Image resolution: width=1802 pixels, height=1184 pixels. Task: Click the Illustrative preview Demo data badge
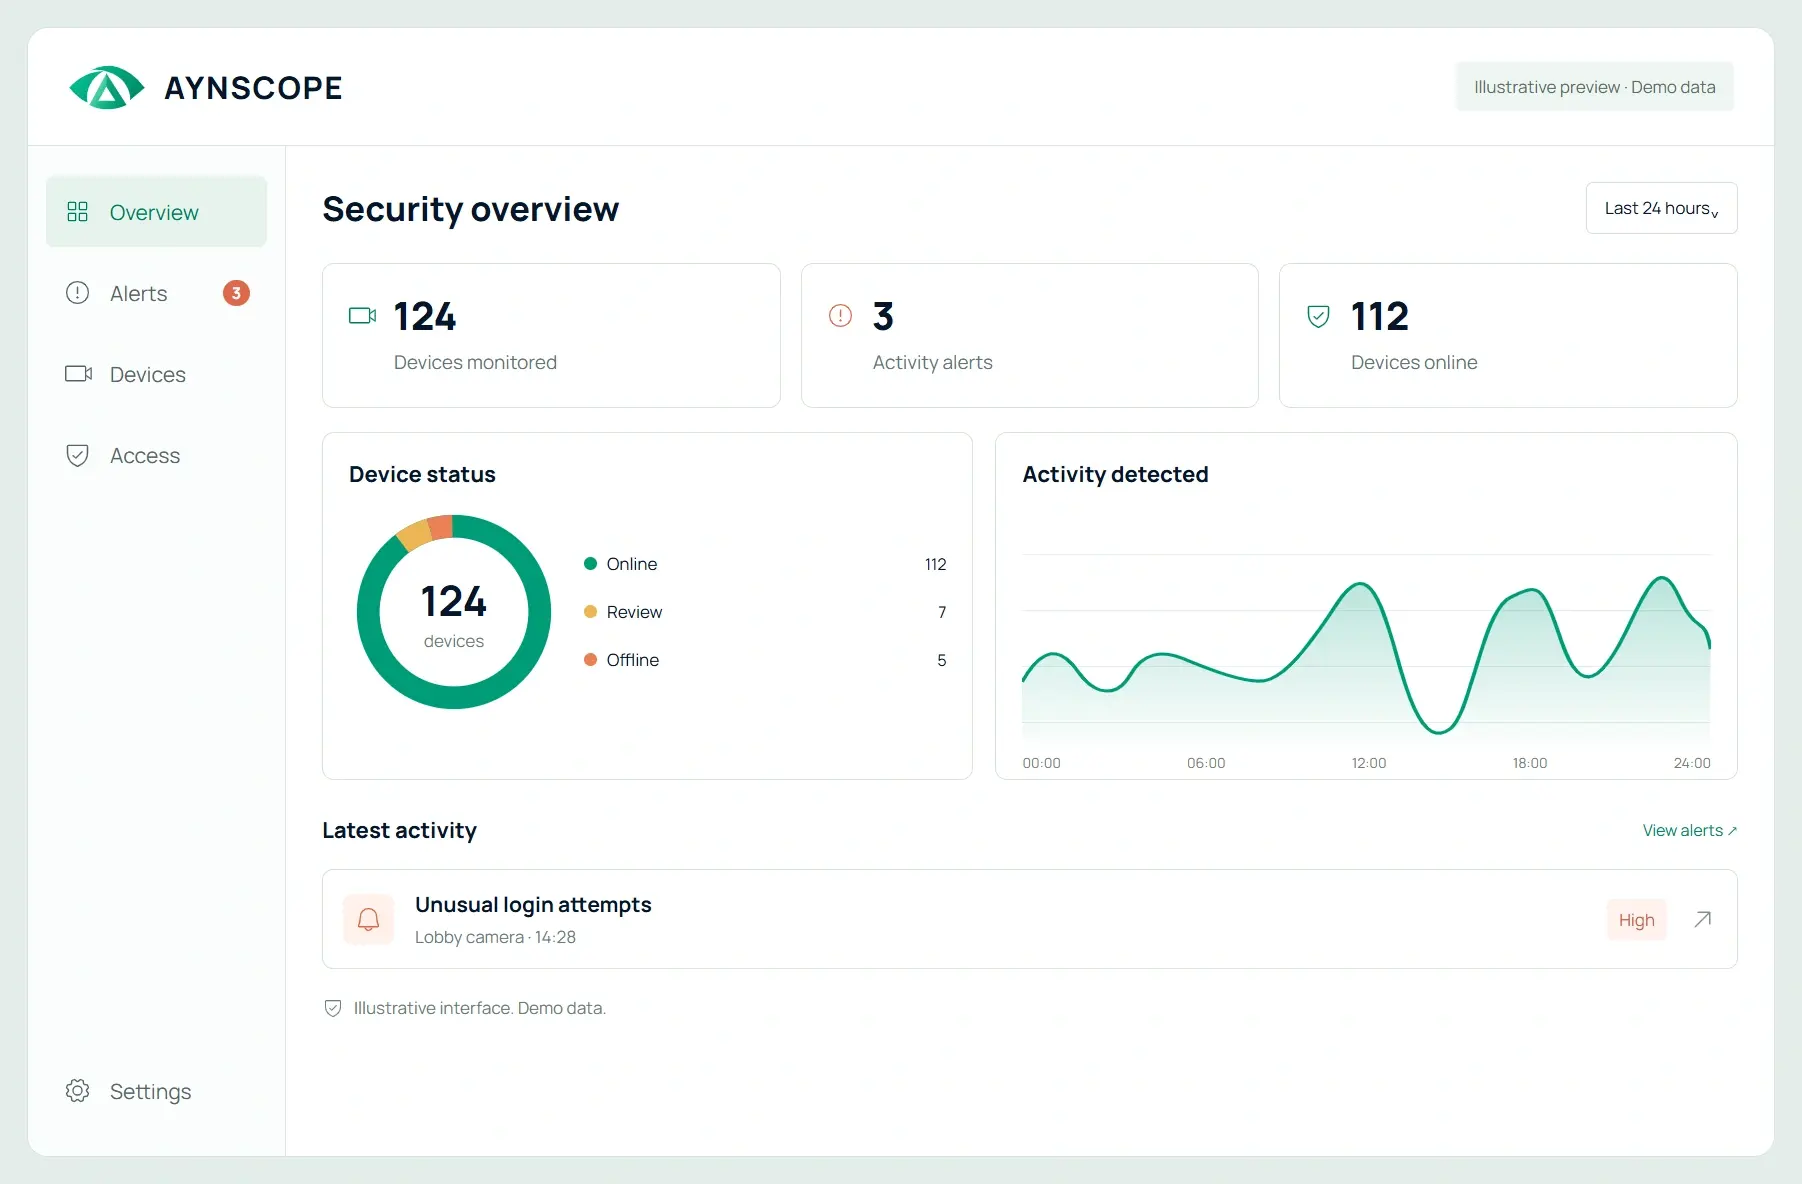point(1594,87)
